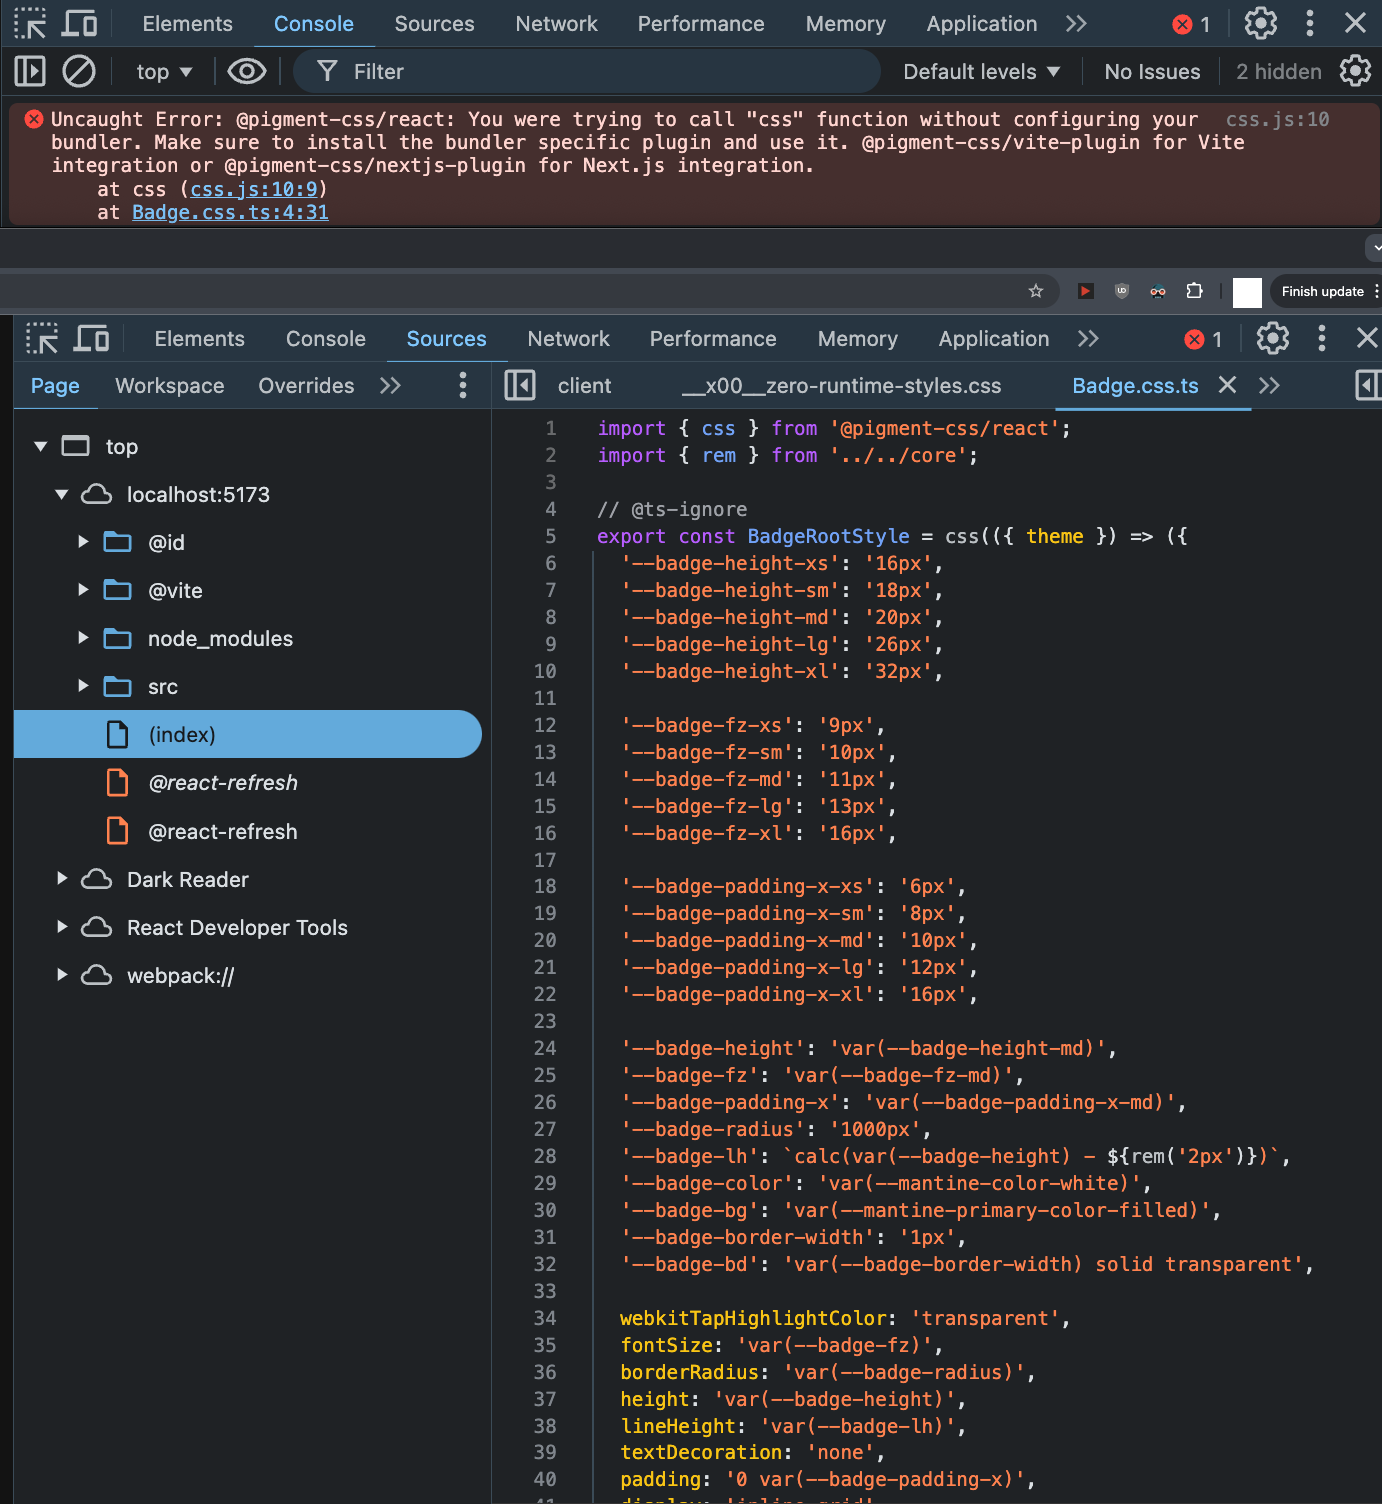Toggle console sidebar panel

30,71
